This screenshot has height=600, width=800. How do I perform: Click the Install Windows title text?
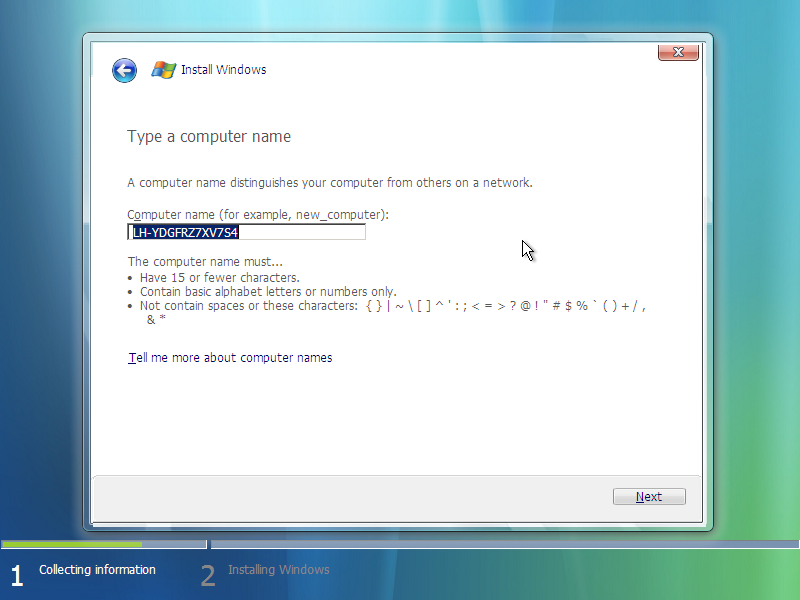tap(222, 70)
